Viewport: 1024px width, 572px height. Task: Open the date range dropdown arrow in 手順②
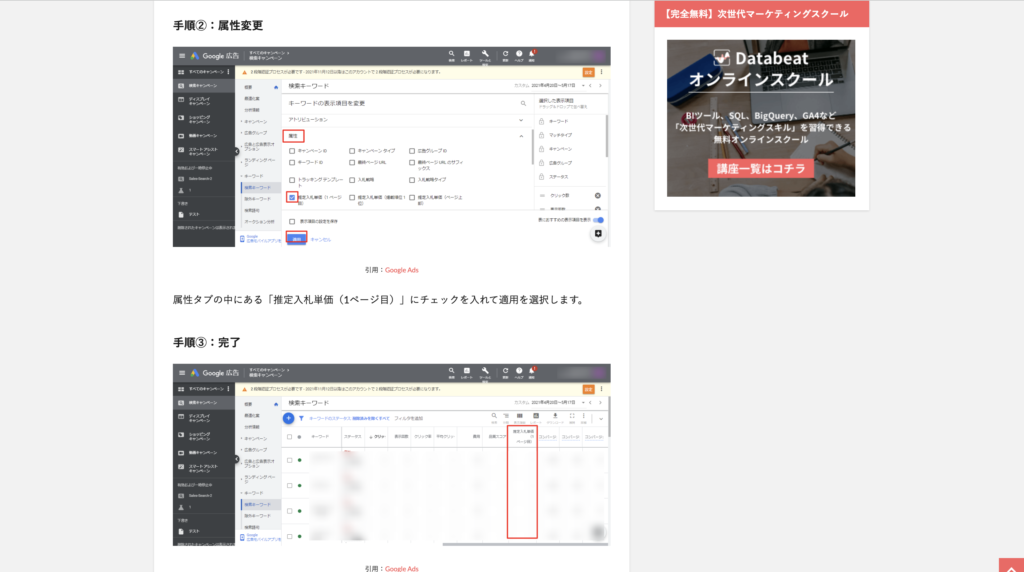pos(583,86)
